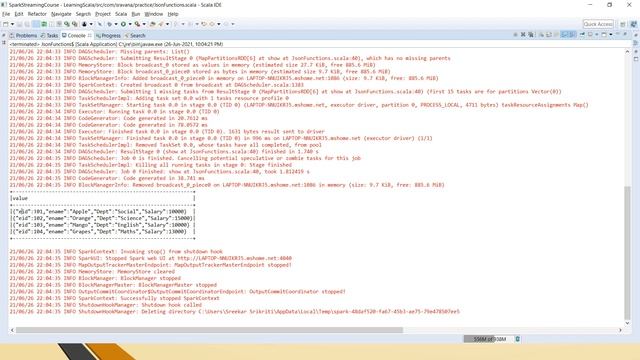The height and width of the screenshot is (360, 640).
Task: Open the External Tools dropdown arrow
Action: (144, 24)
